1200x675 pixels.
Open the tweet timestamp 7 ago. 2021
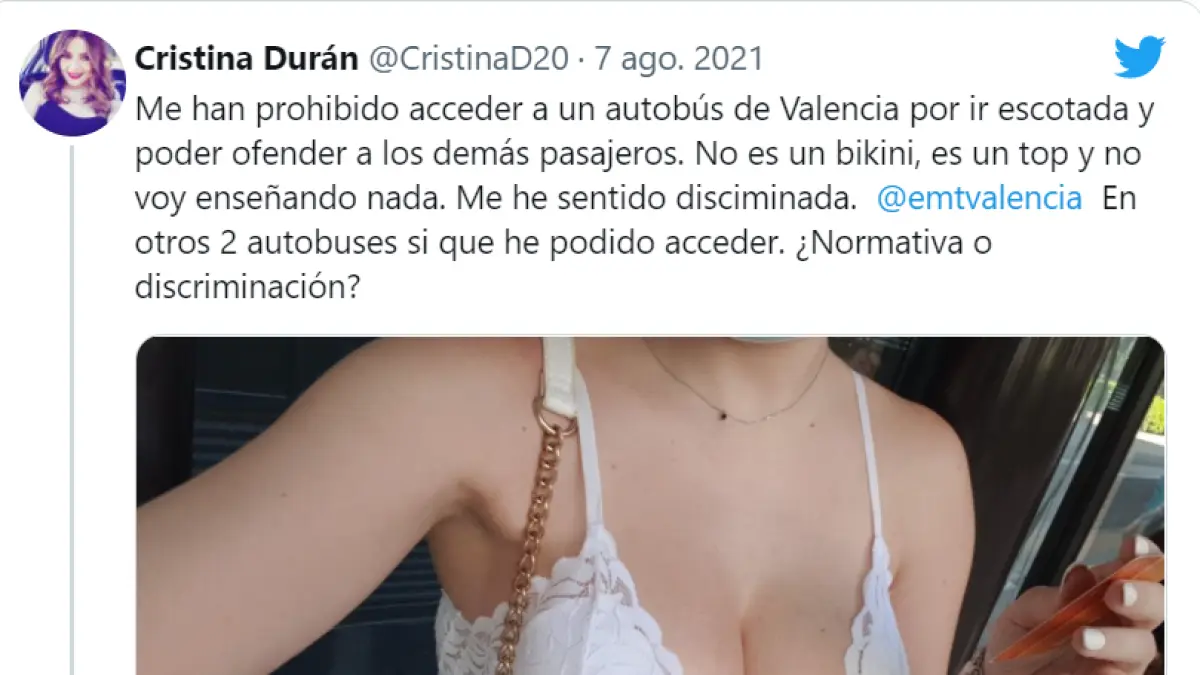[x=679, y=59]
